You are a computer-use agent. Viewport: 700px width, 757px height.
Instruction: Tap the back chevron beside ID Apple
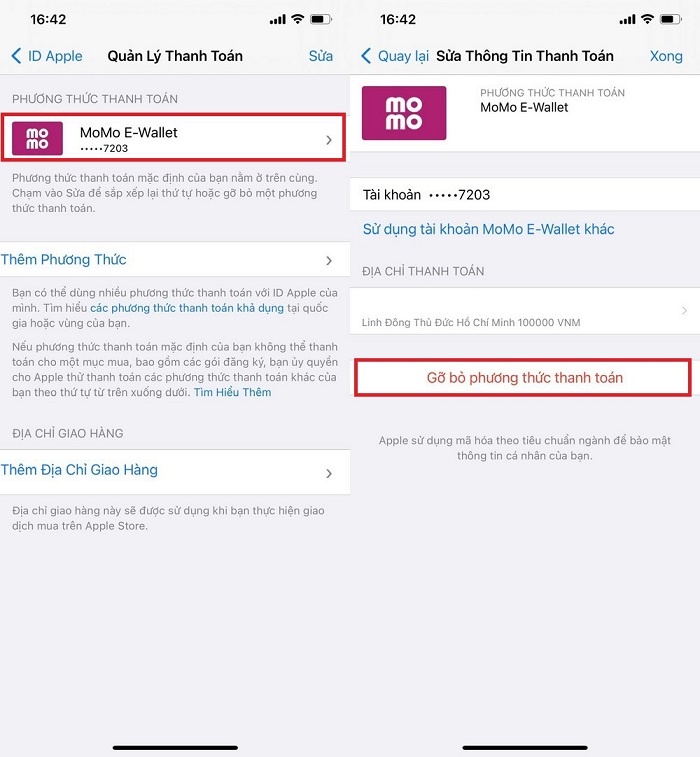pyautogui.click(x=16, y=56)
